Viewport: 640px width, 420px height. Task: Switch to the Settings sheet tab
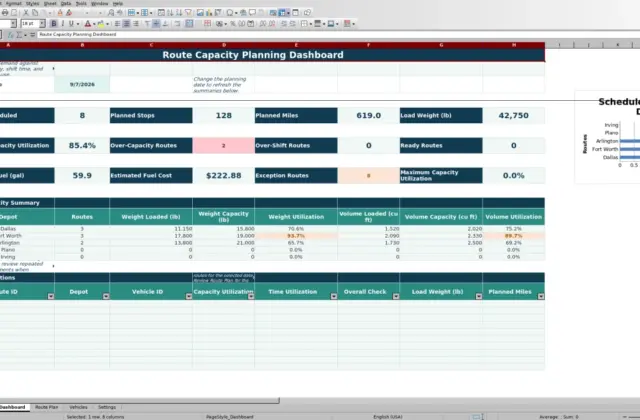pyautogui.click(x=107, y=407)
